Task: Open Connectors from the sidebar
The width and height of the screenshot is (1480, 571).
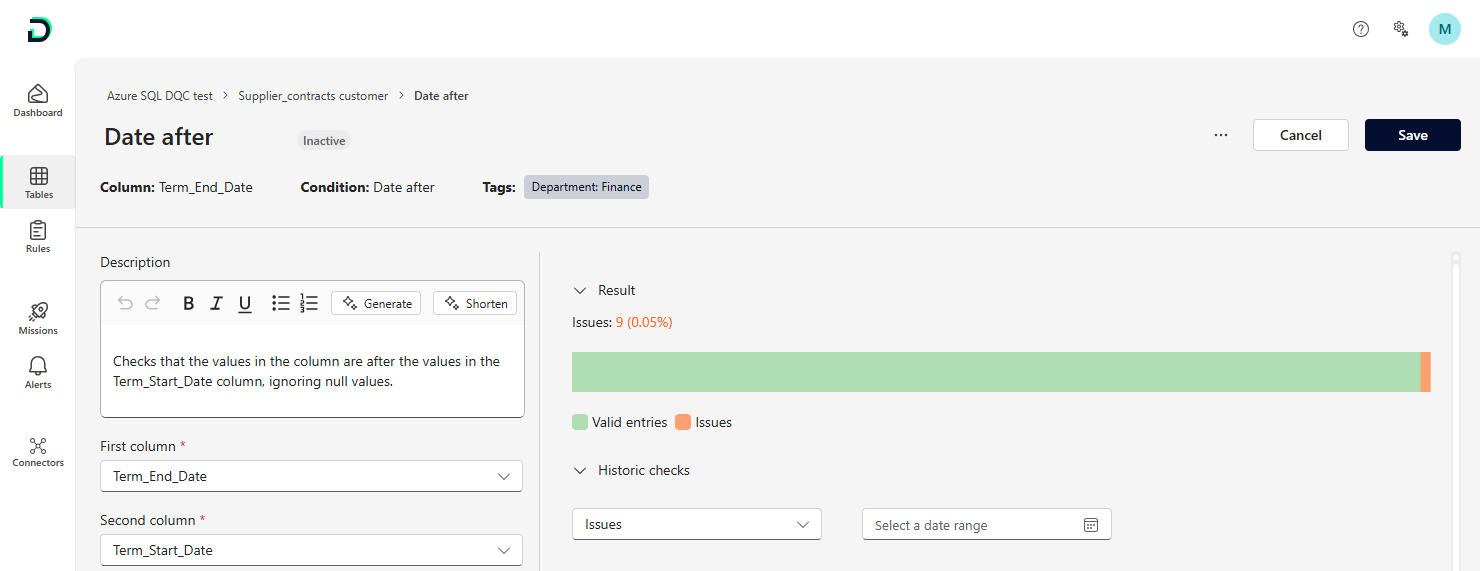Action: point(38,451)
